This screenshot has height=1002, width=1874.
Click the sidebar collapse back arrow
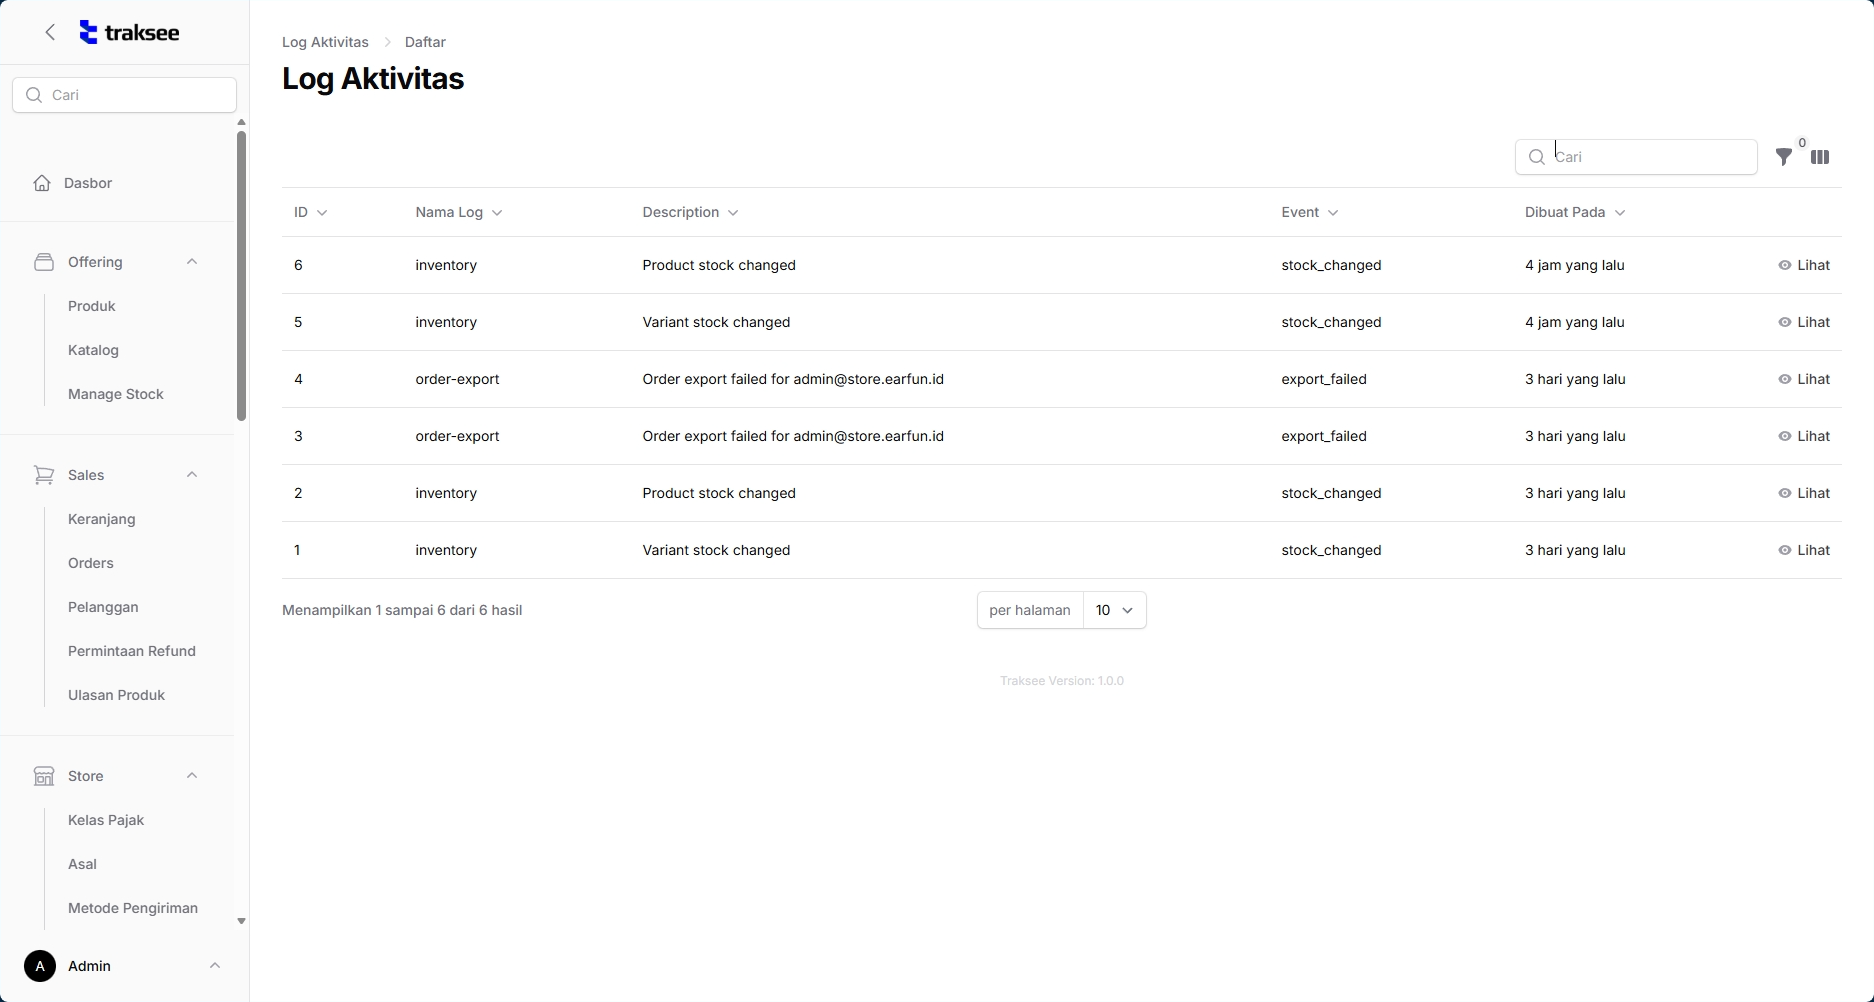(50, 33)
